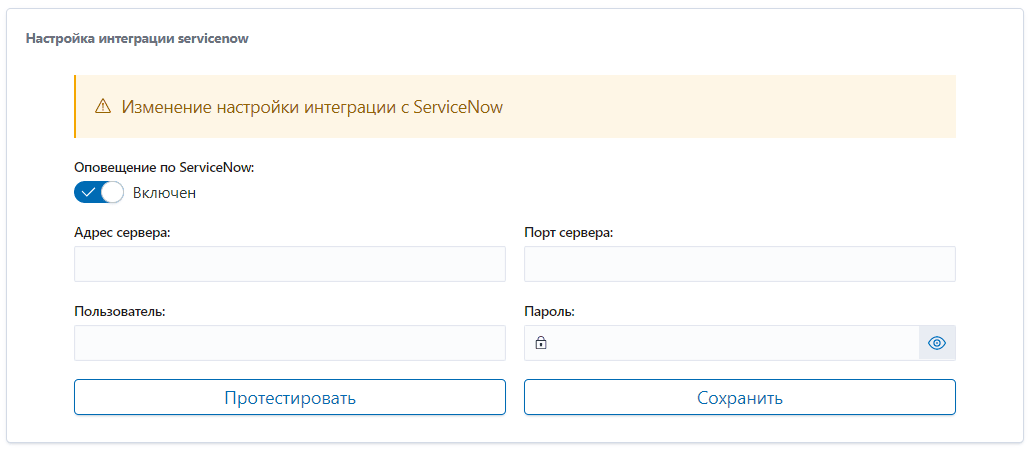Click the Пользователь label
This screenshot has width=1032, height=458.
120,311
